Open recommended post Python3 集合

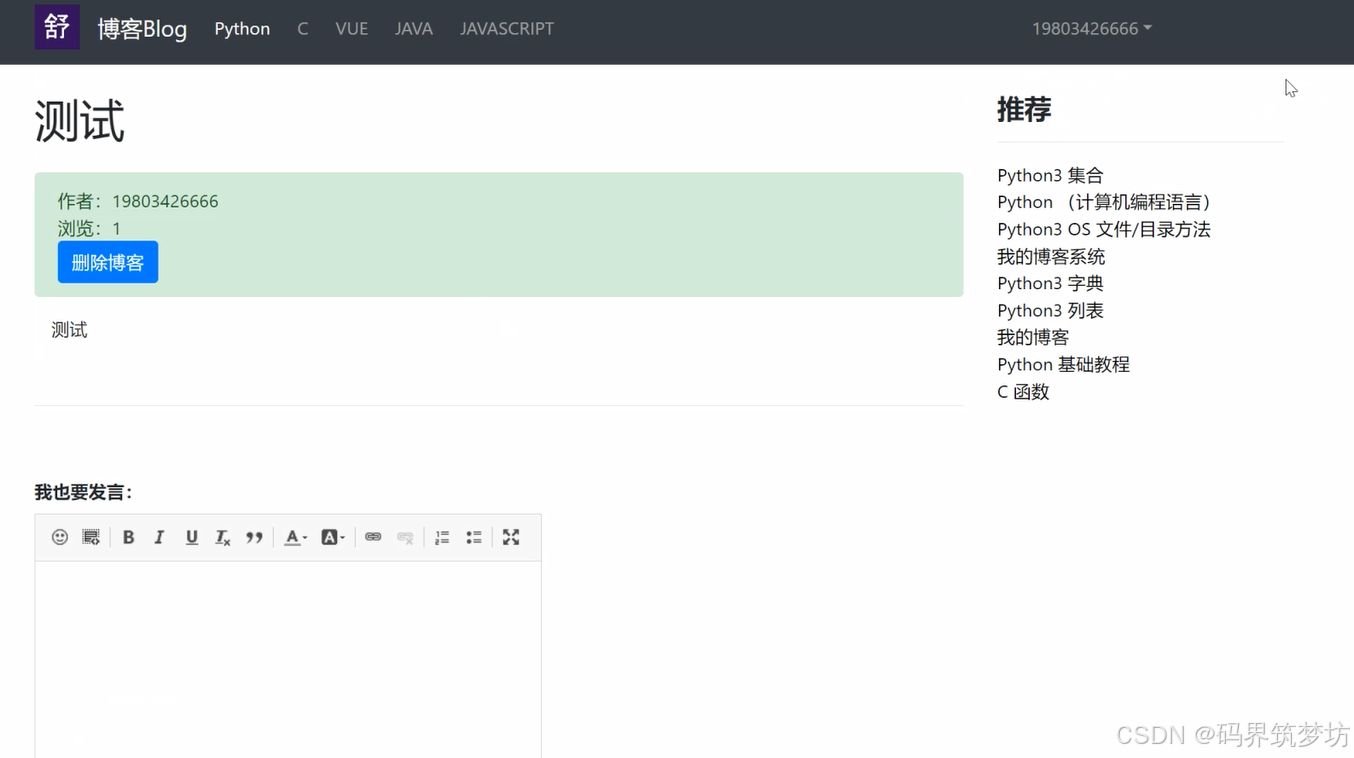[x=1050, y=175]
